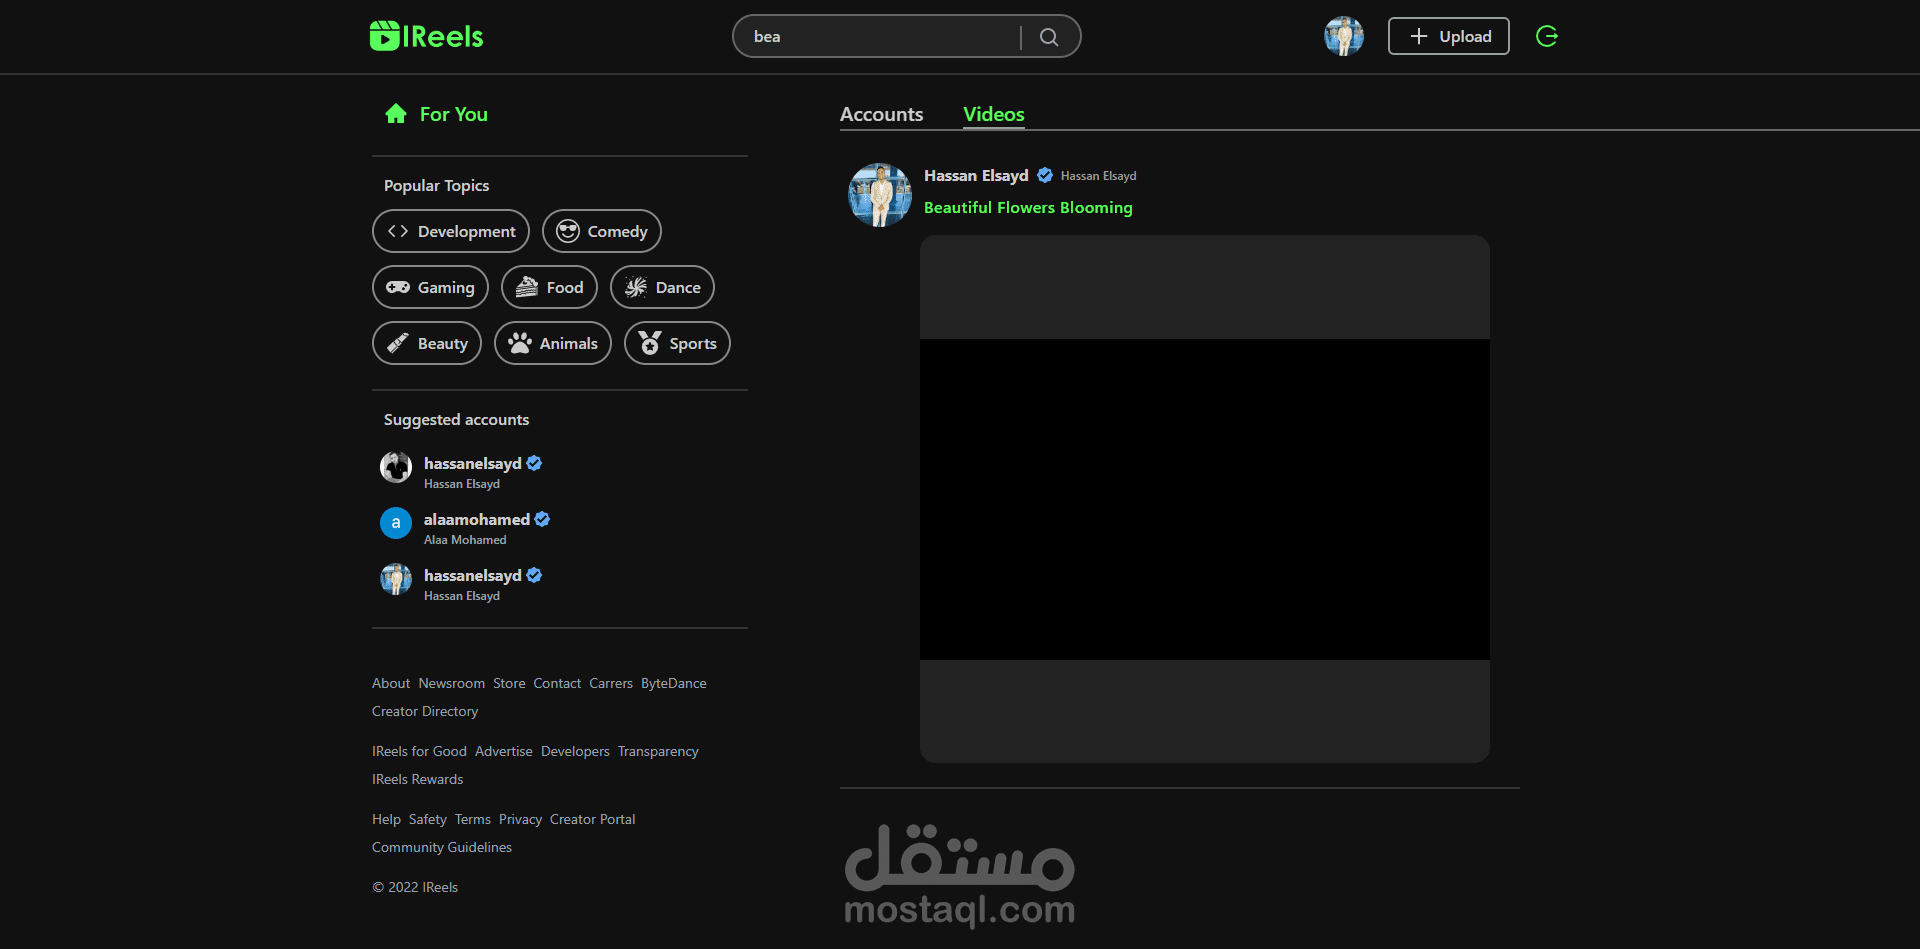
Task: Click the Comedy sunglasses face icon
Action: (x=568, y=231)
